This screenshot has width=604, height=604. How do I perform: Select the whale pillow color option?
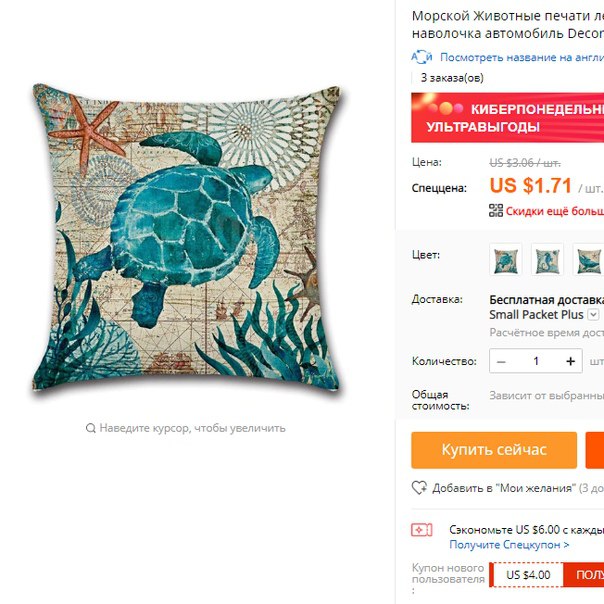click(x=589, y=260)
